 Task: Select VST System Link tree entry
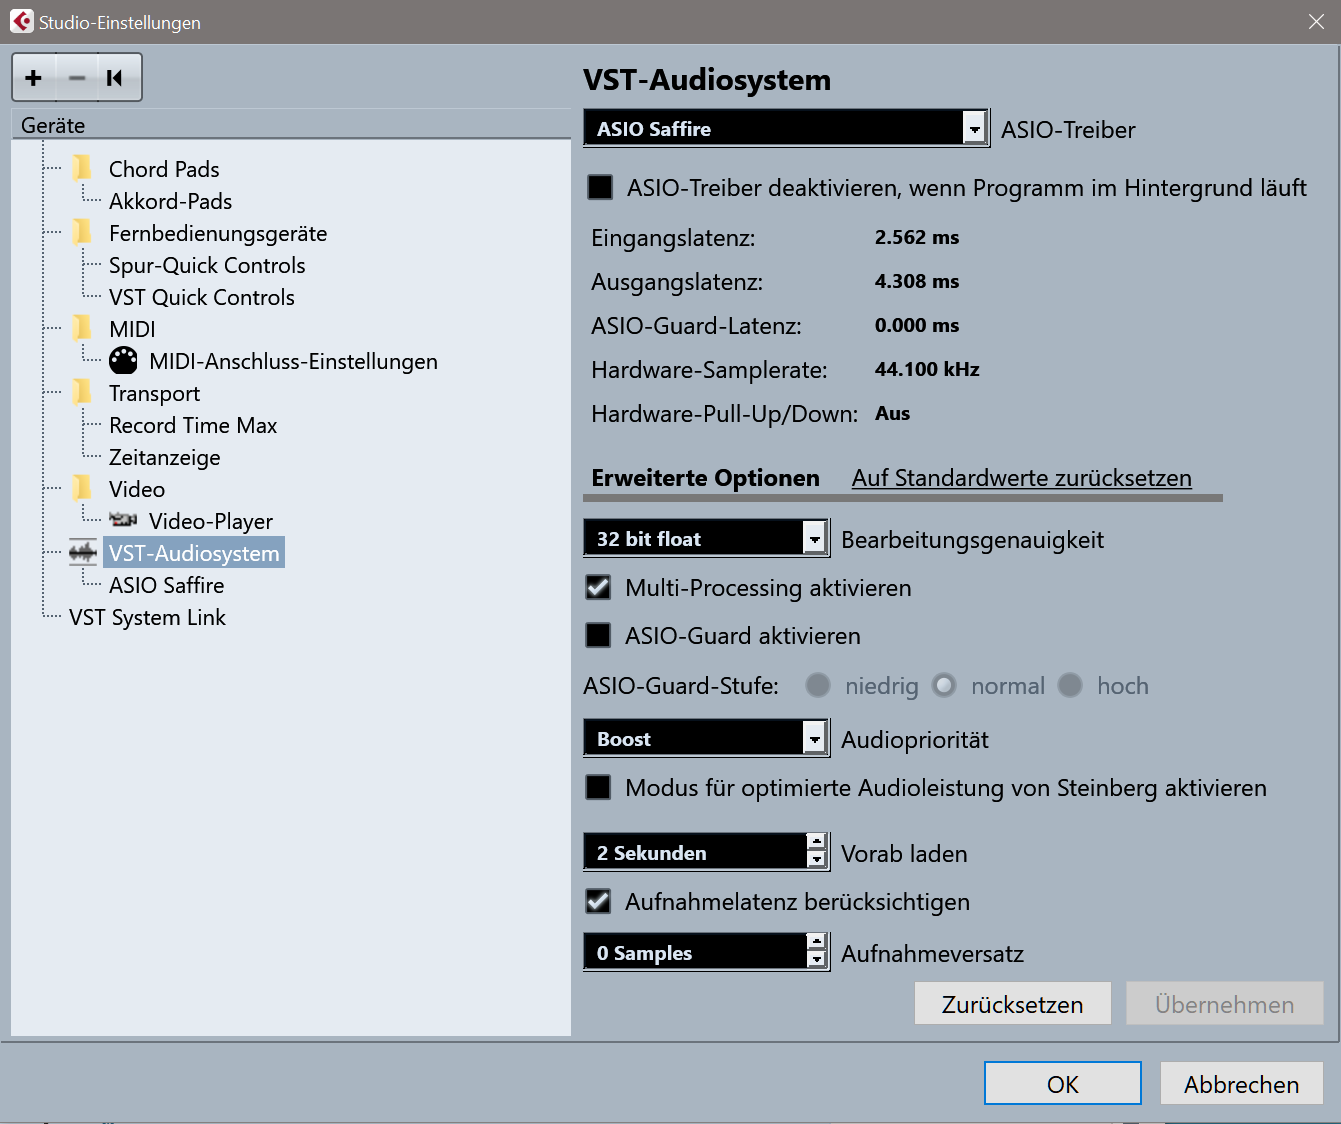147,617
